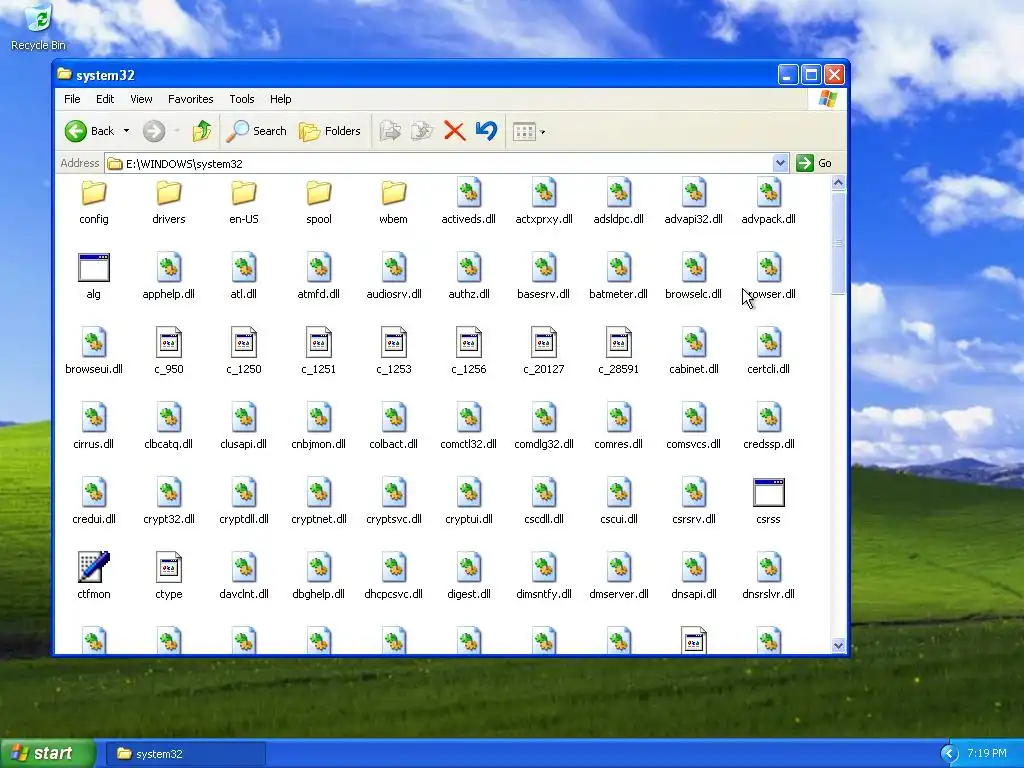The width and height of the screenshot is (1024, 768).
Task: Click the cscui.dll file name
Action: pos(618,519)
